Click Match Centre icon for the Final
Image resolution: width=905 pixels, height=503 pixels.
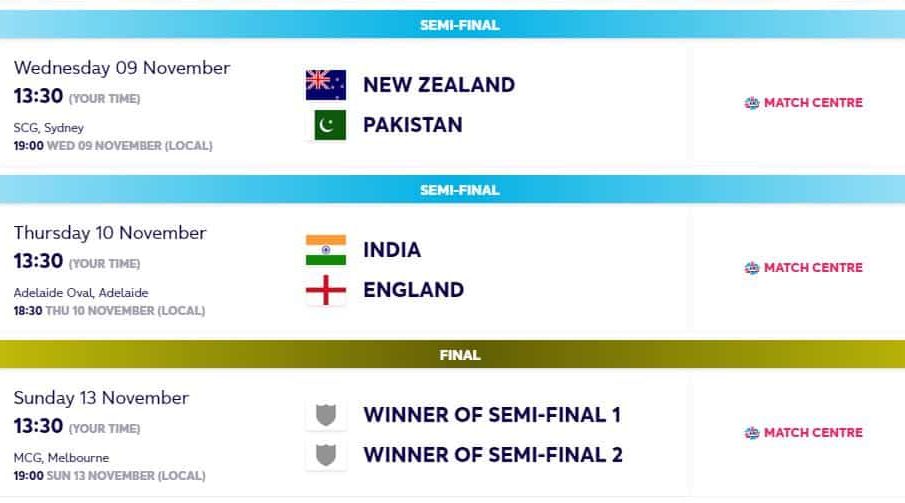coord(752,433)
